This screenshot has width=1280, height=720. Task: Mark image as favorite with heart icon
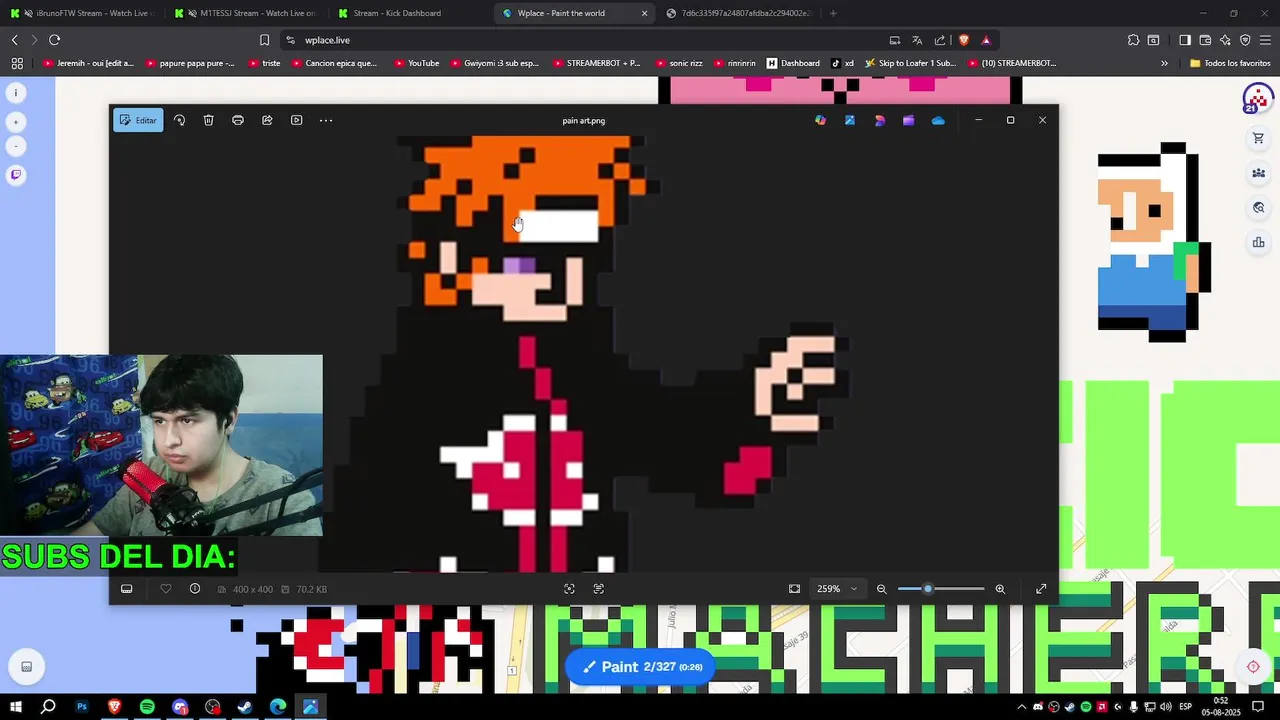[166, 589]
